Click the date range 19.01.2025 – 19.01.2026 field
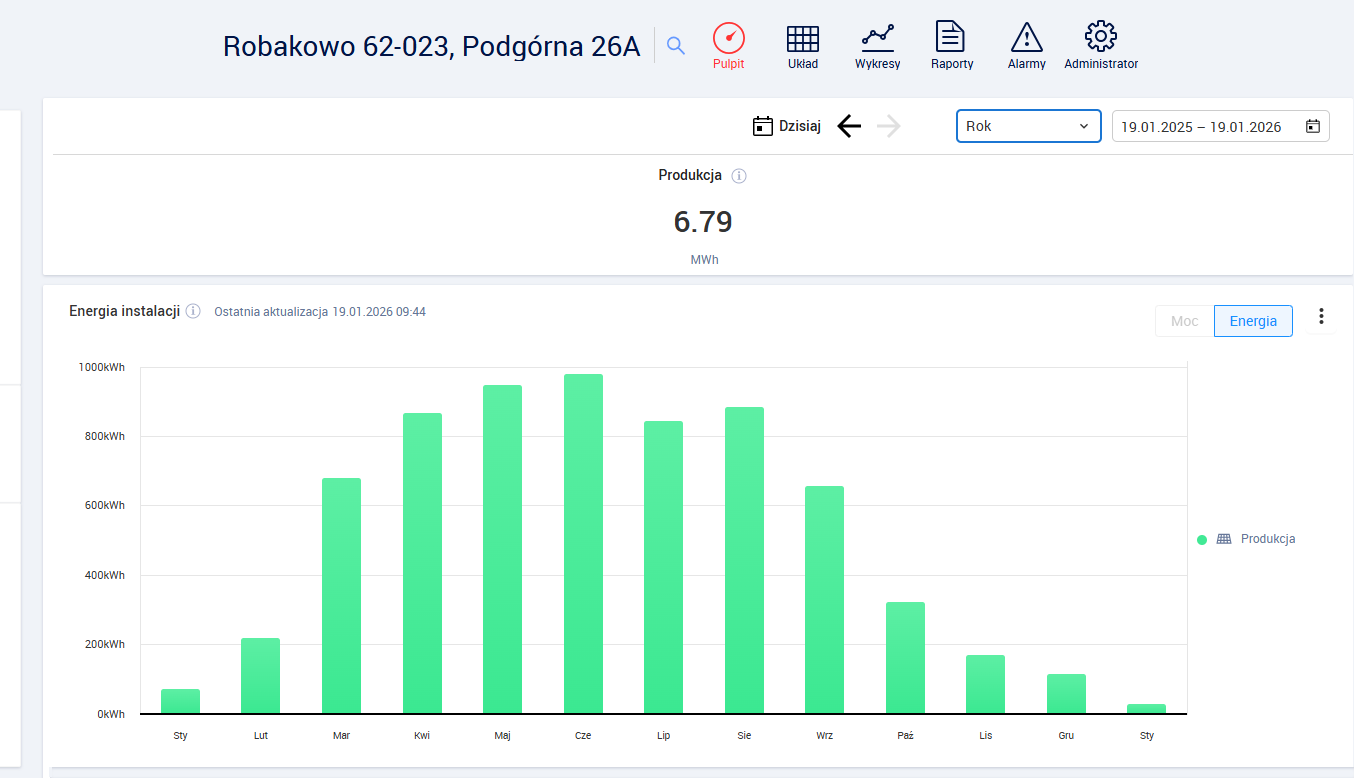Image resolution: width=1354 pixels, height=778 pixels. 1200,127
